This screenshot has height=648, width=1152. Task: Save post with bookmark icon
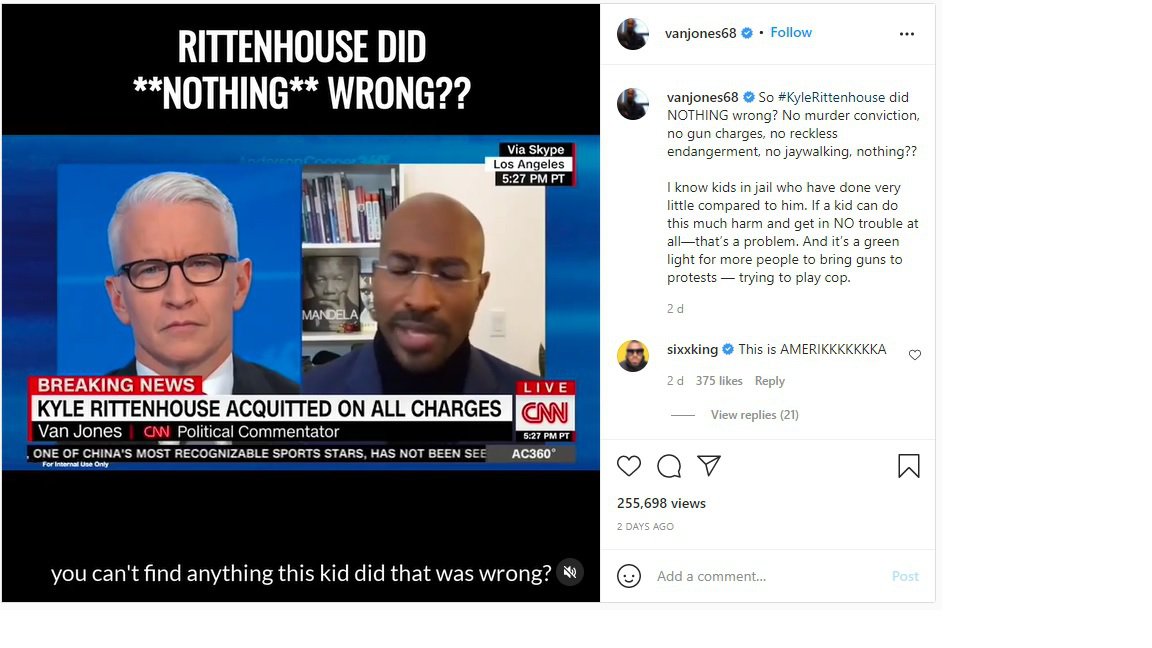[909, 466]
